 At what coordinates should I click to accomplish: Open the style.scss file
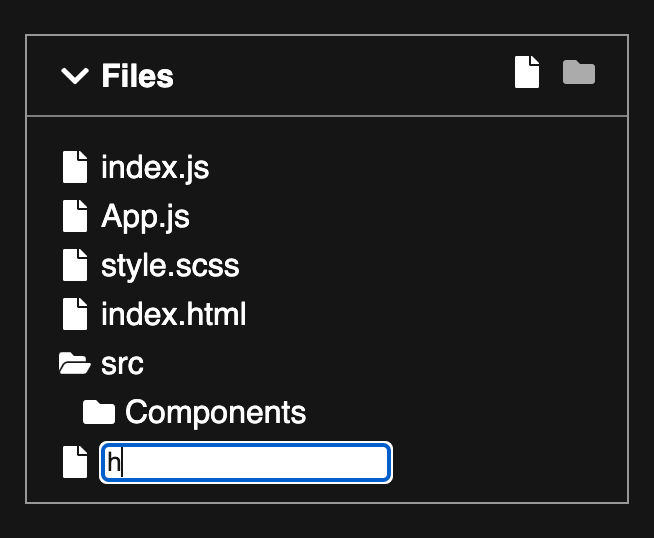170,266
